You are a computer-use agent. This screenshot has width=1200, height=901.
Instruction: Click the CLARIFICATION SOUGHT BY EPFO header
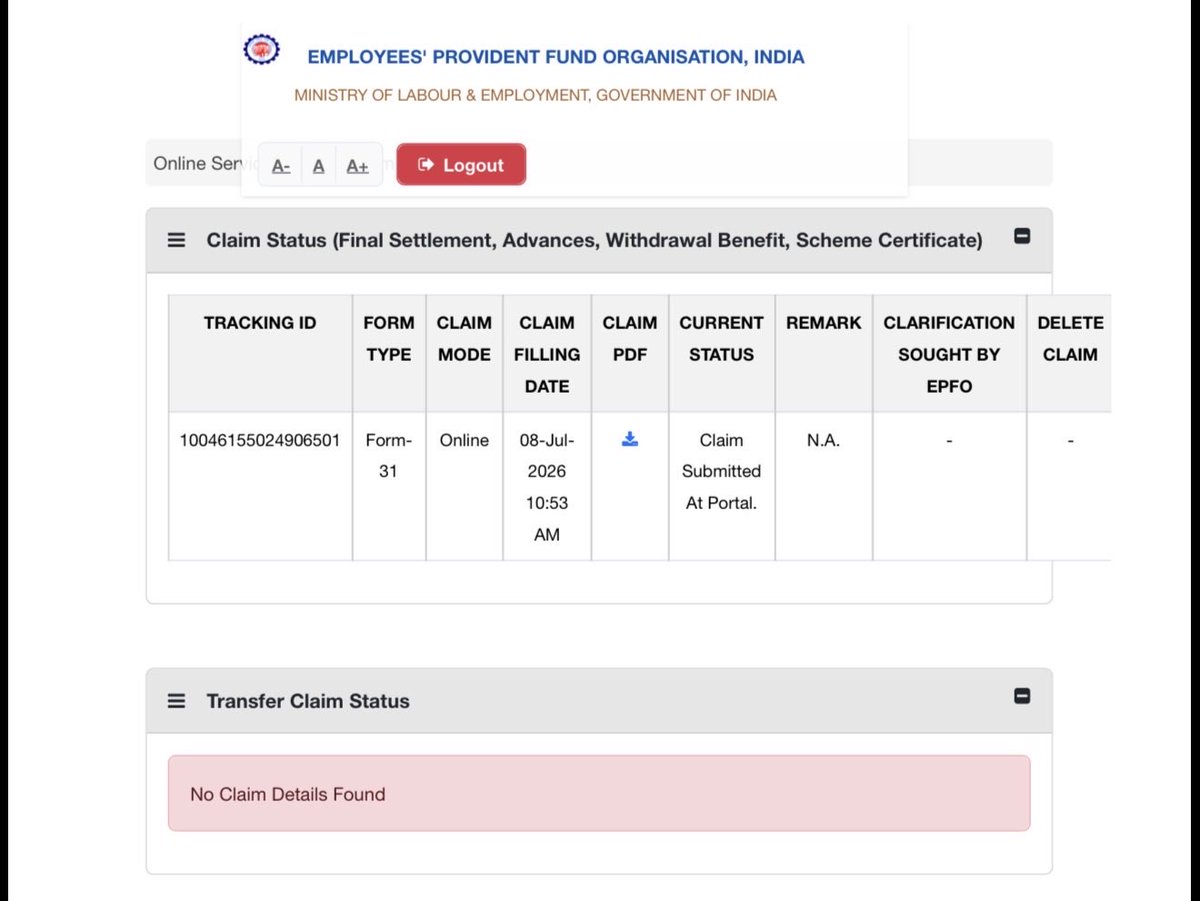[x=949, y=354]
